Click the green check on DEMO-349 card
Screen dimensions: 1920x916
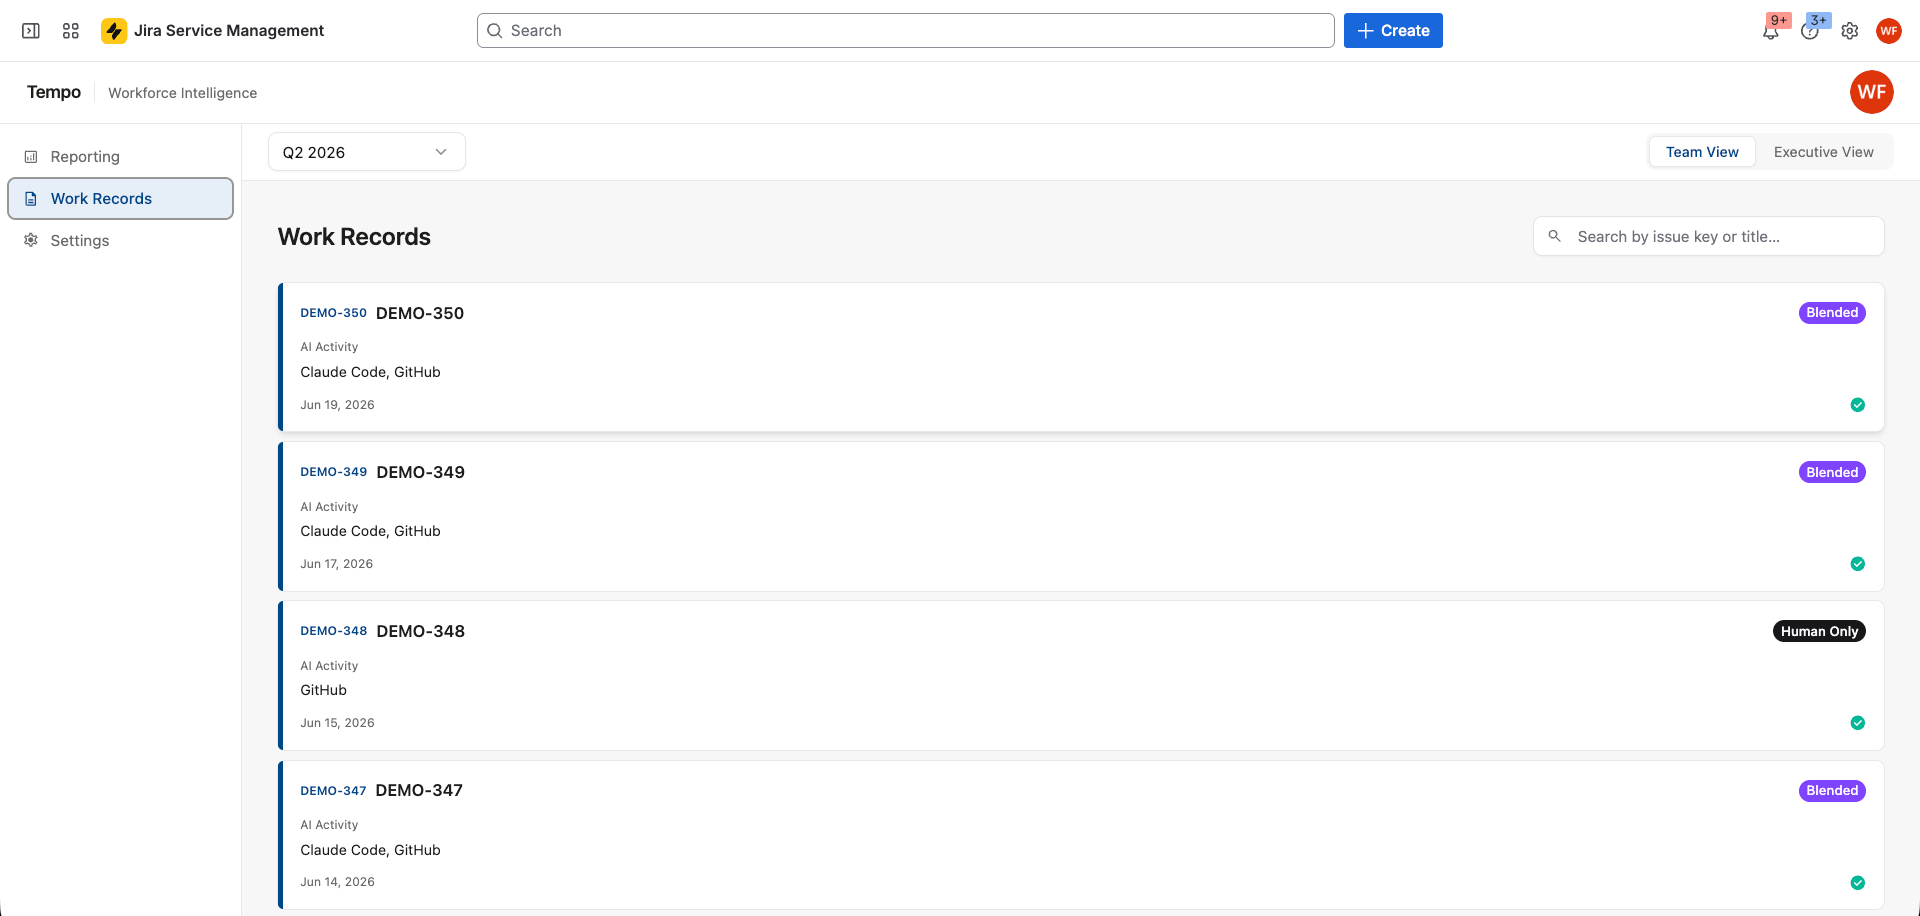1858,564
